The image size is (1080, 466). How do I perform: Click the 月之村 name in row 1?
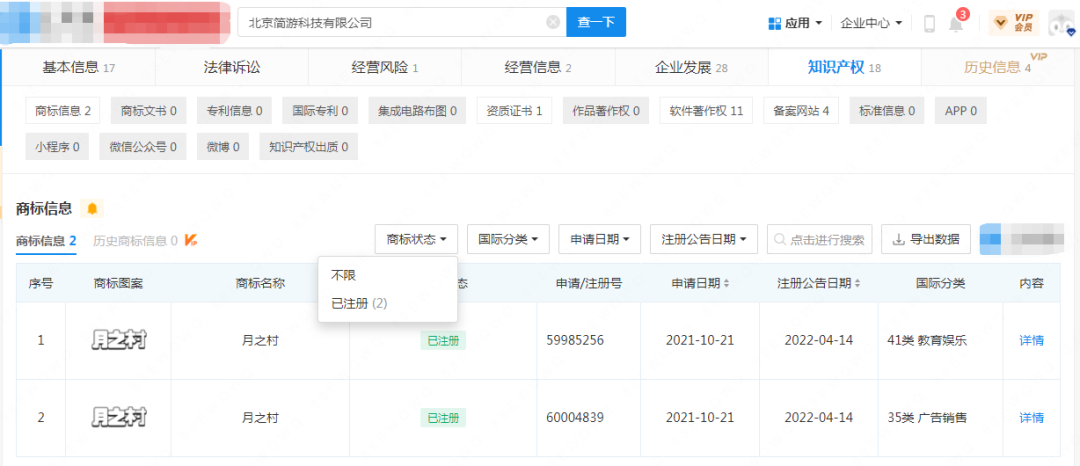tap(260, 340)
